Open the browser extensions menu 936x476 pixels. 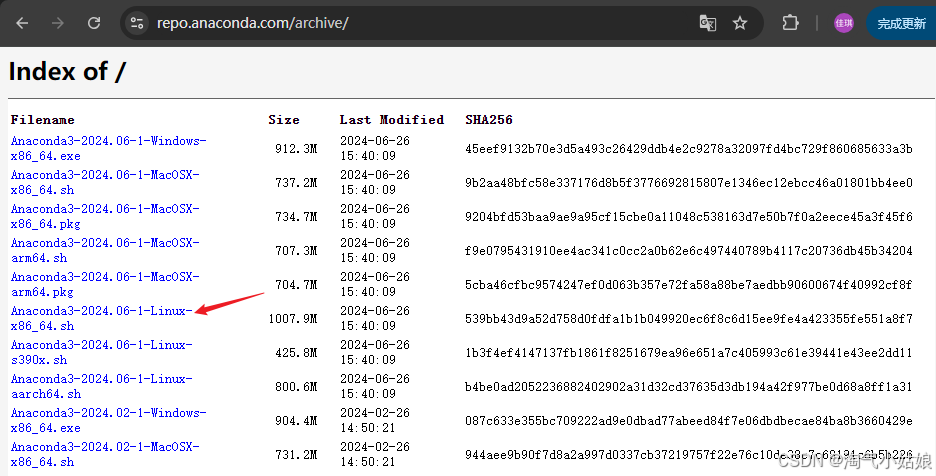790,23
